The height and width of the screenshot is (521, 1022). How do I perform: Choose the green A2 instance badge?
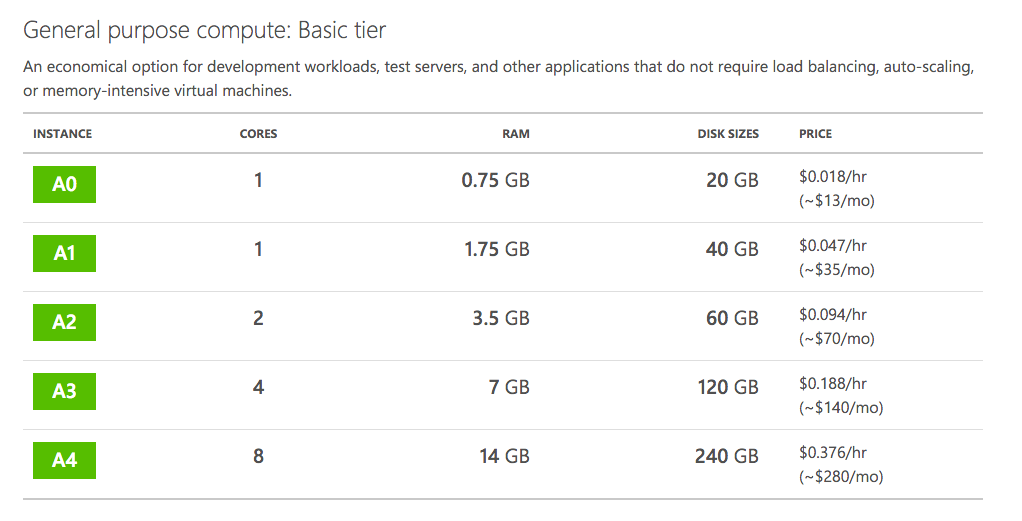pyautogui.click(x=64, y=322)
